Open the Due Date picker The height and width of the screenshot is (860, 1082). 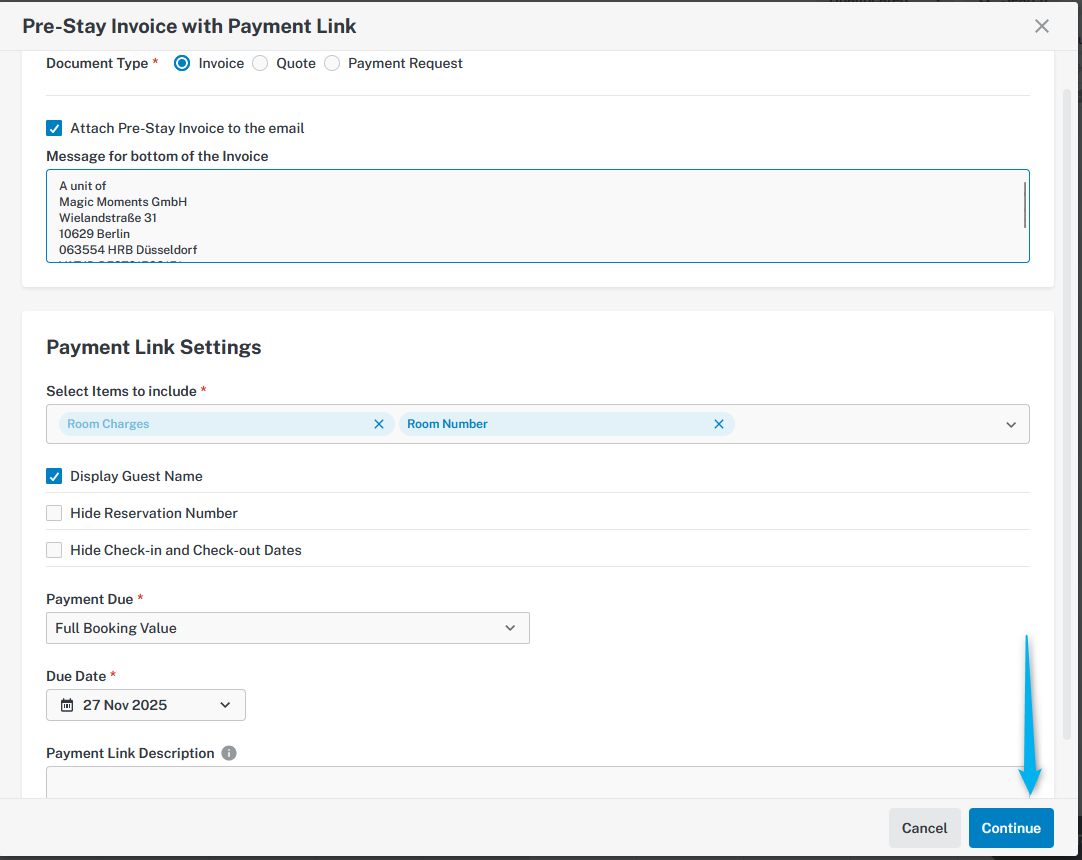pos(146,705)
